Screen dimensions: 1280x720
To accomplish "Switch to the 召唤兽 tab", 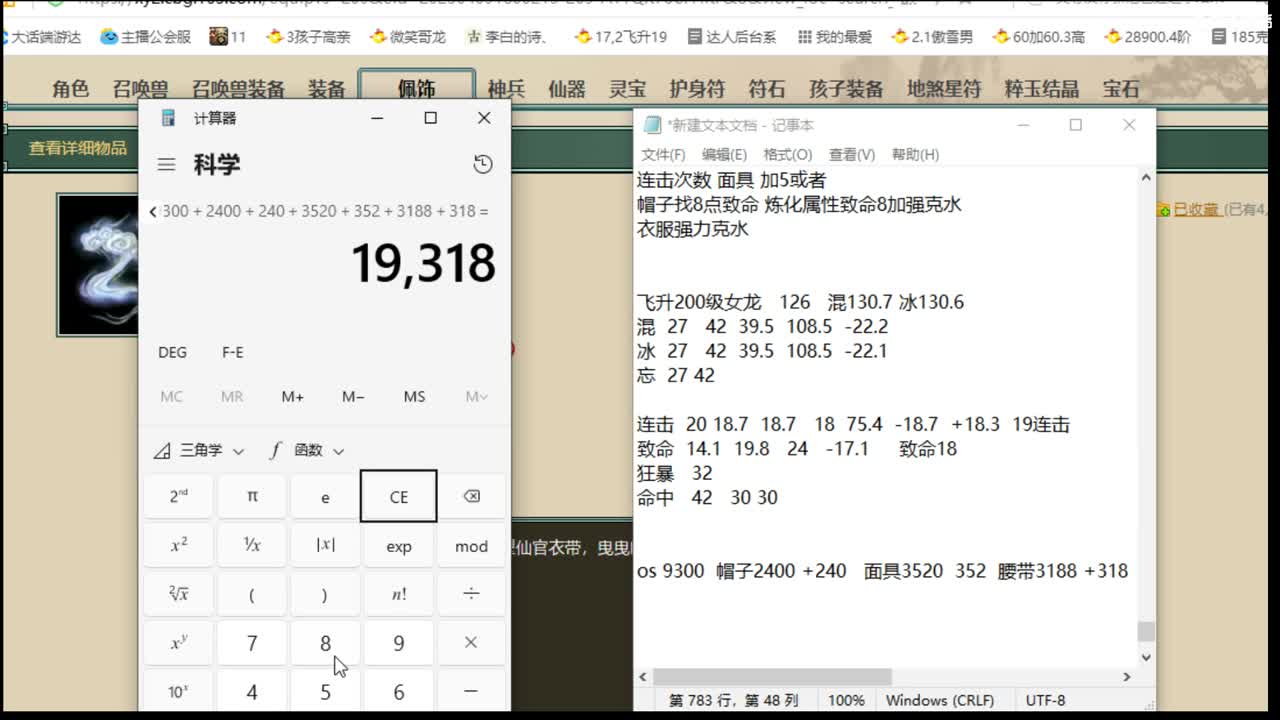I will pyautogui.click(x=141, y=89).
